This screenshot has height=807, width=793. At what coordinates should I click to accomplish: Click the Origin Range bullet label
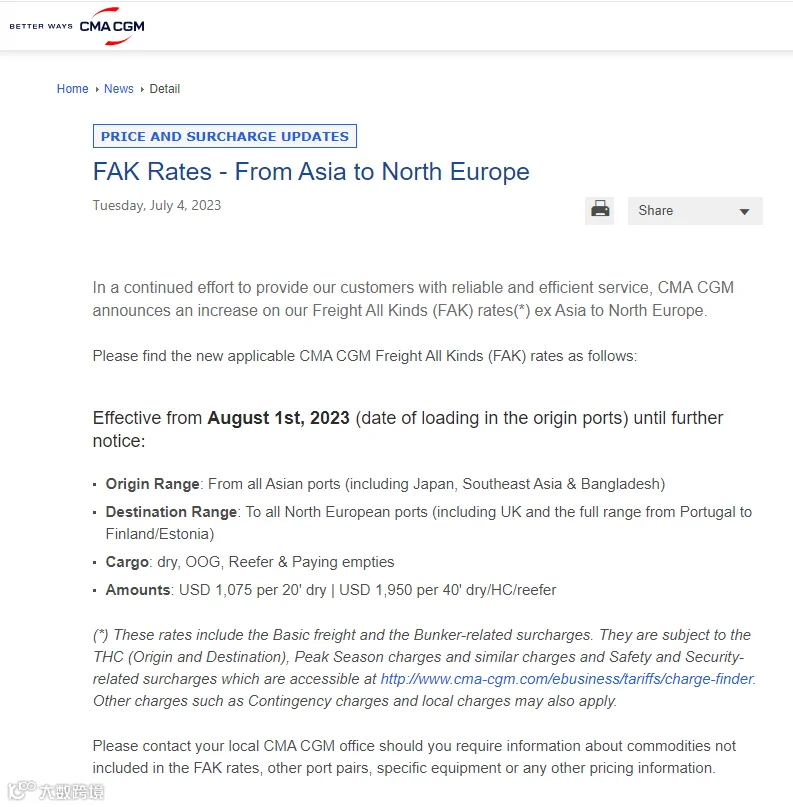point(152,484)
